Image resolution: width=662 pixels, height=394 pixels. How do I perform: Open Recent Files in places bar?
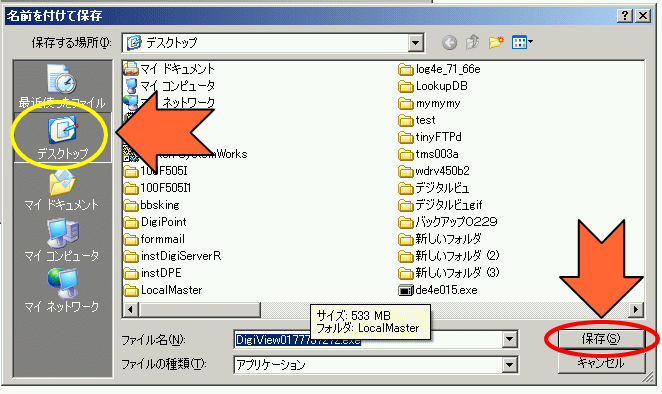pos(62,87)
